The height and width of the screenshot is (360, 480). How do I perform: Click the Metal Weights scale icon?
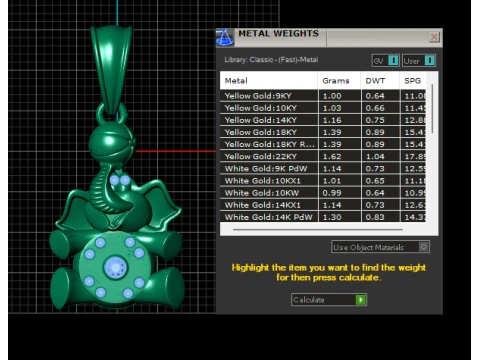tap(225, 38)
